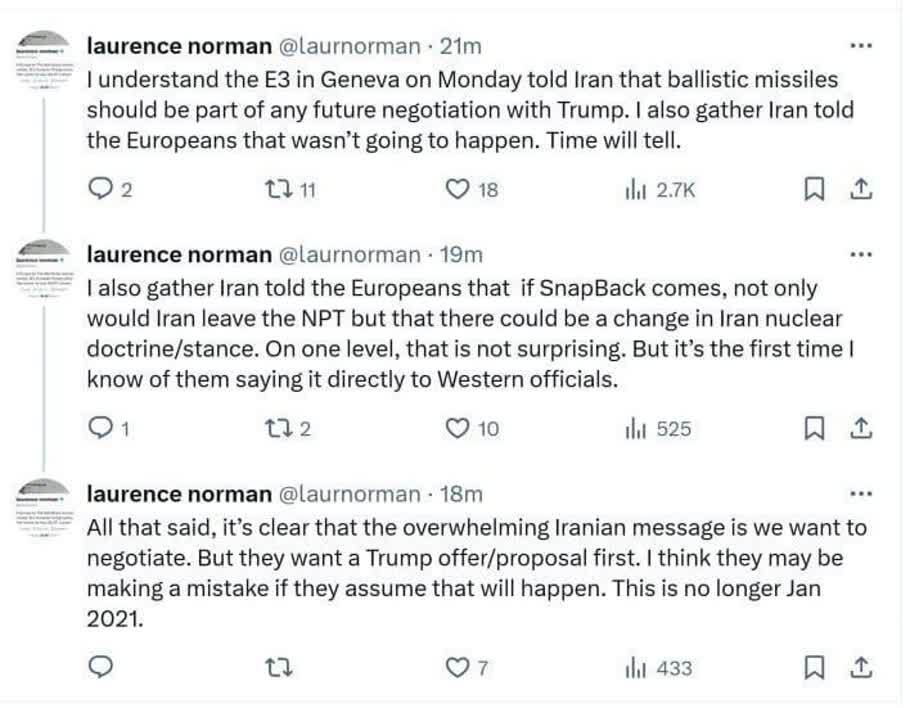Click the @laurnorman handle on the 18m tweet

[349, 494]
